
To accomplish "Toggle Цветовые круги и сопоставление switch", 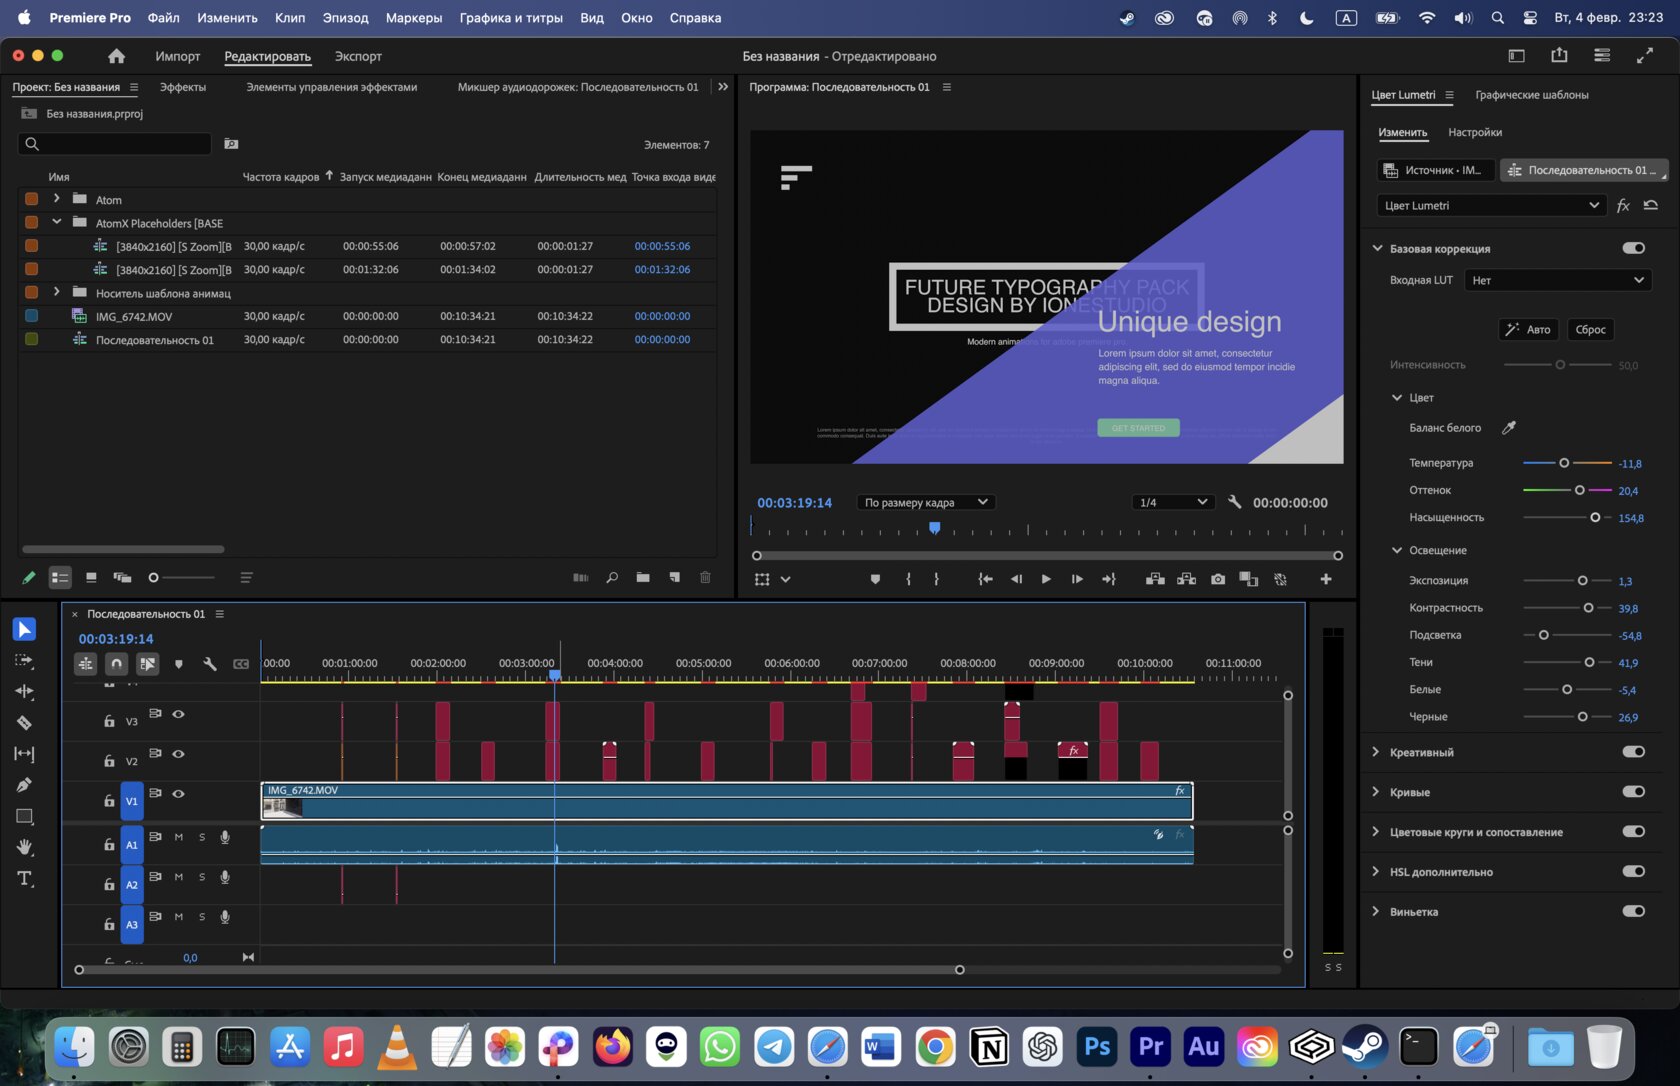I will point(1634,832).
